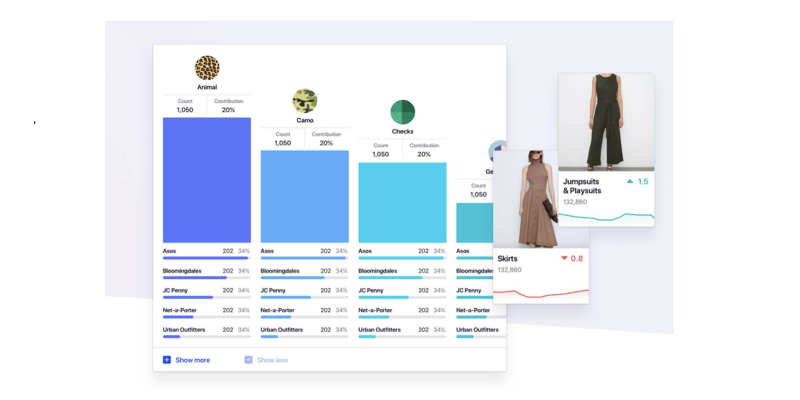The height and width of the screenshot is (400, 800).
Task: Click the Asos progress bar under Animal
Action: coord(207,258)
